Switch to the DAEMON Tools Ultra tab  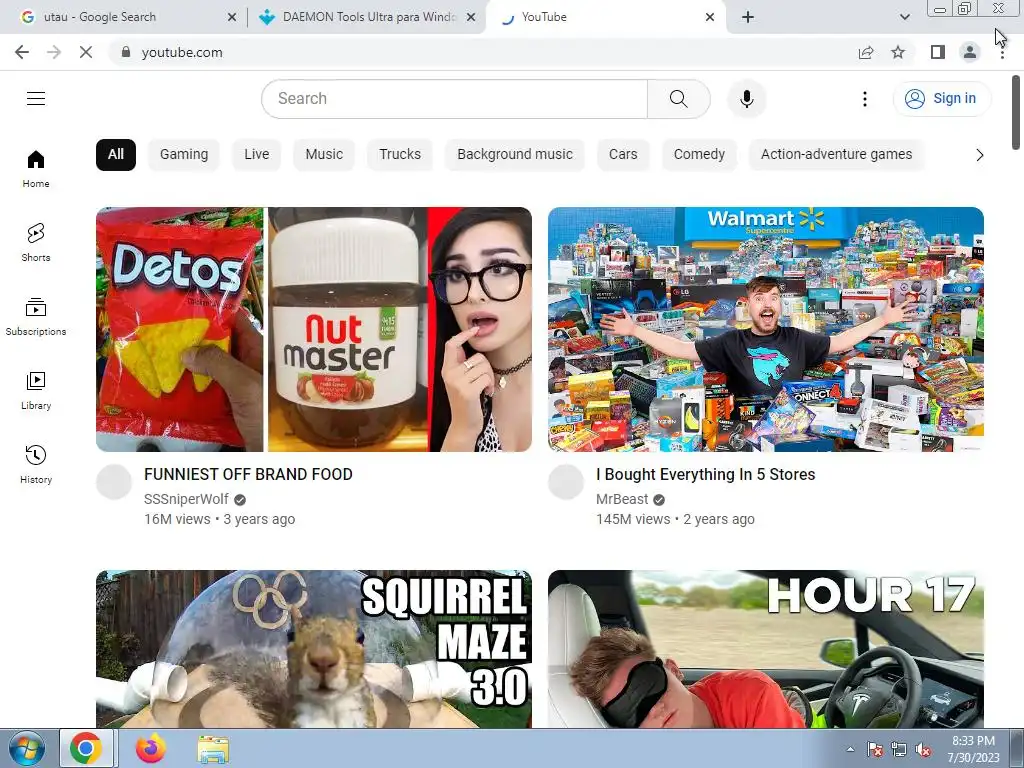(368, 17)
